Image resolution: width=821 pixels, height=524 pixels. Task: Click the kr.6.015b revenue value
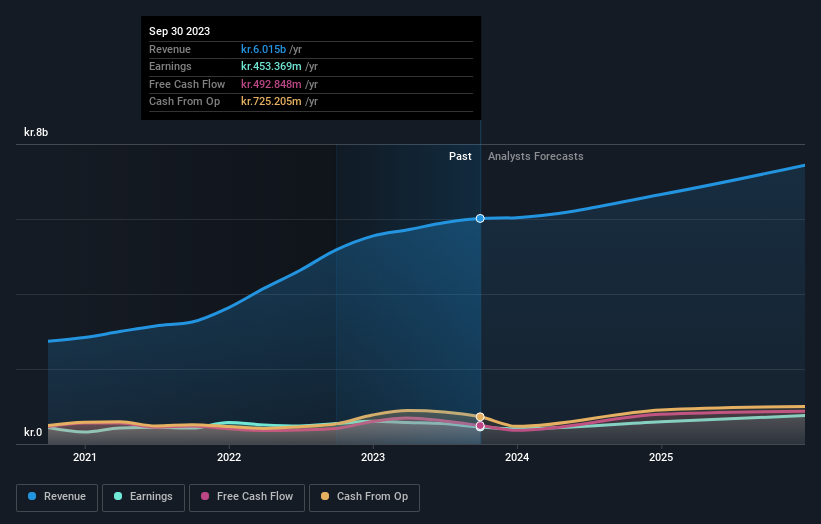(x=263, y=49)
